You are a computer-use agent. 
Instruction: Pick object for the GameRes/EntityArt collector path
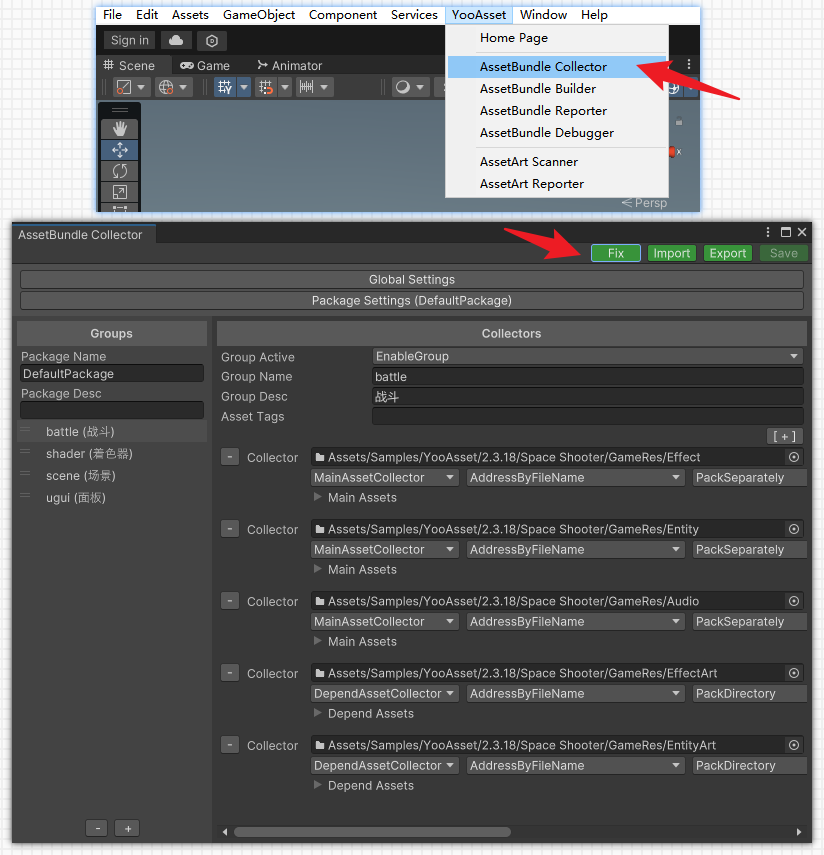[794, 745]
